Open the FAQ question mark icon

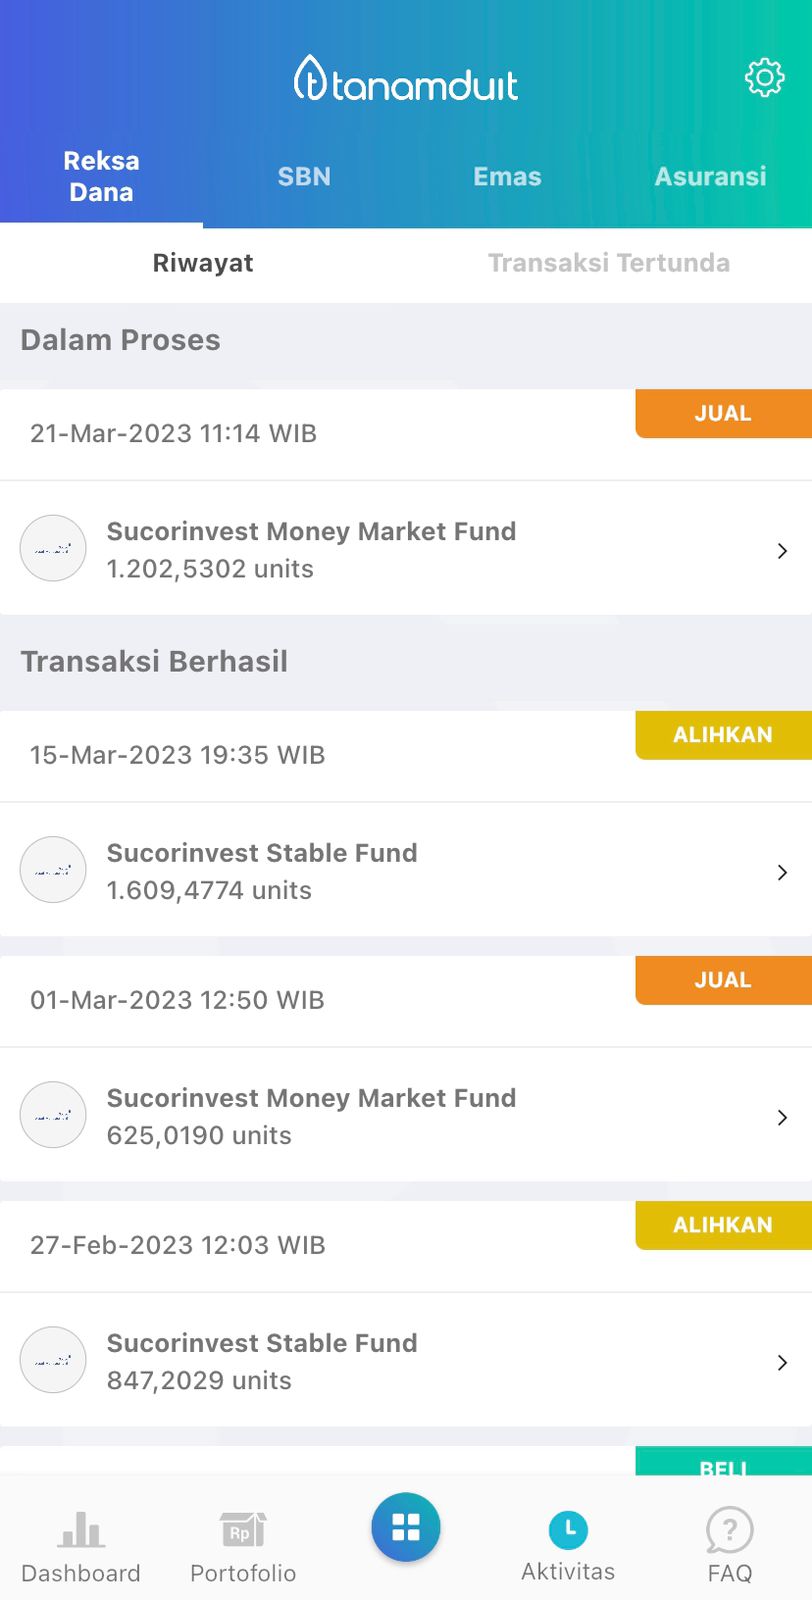(x=730, y=1530)
